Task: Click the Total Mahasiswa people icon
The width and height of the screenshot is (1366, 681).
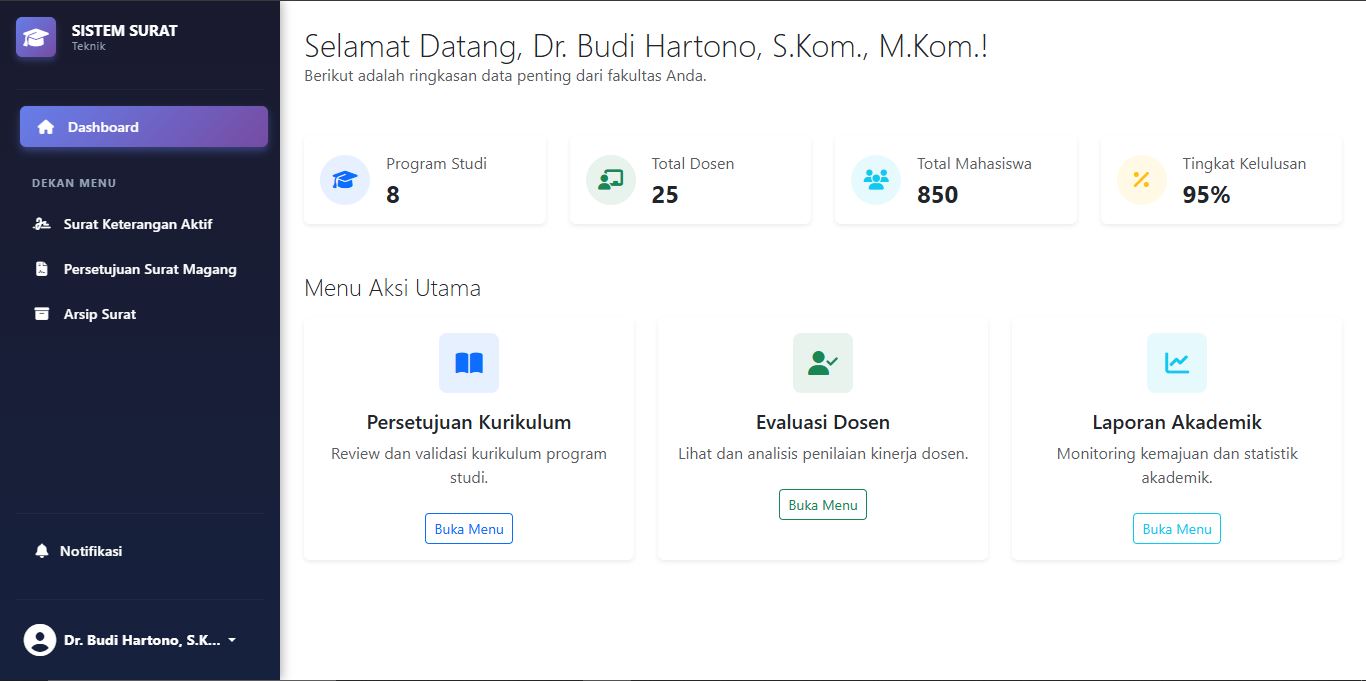Action: 876,180
